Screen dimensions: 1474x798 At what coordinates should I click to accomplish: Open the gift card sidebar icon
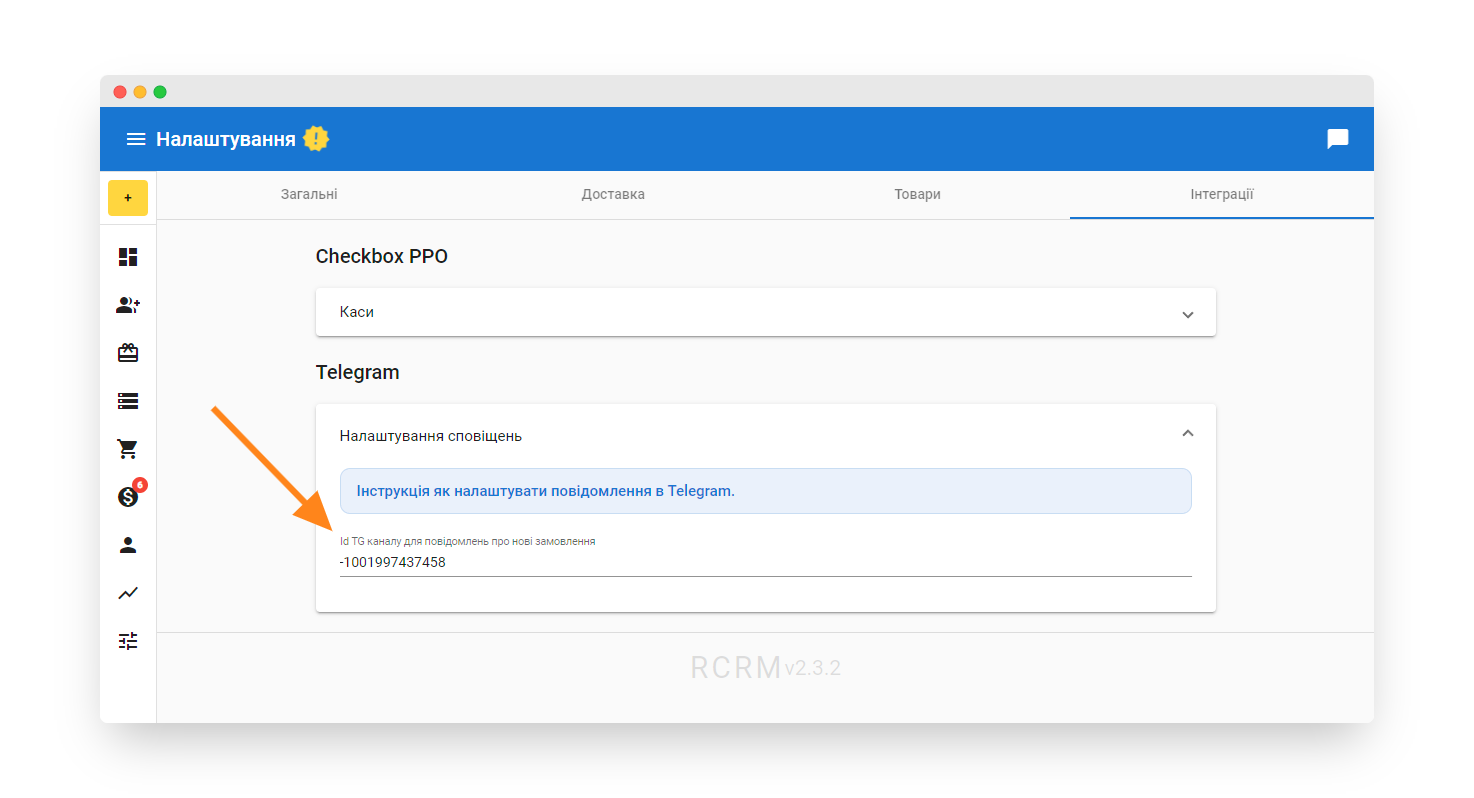click(x=128, y=353)
